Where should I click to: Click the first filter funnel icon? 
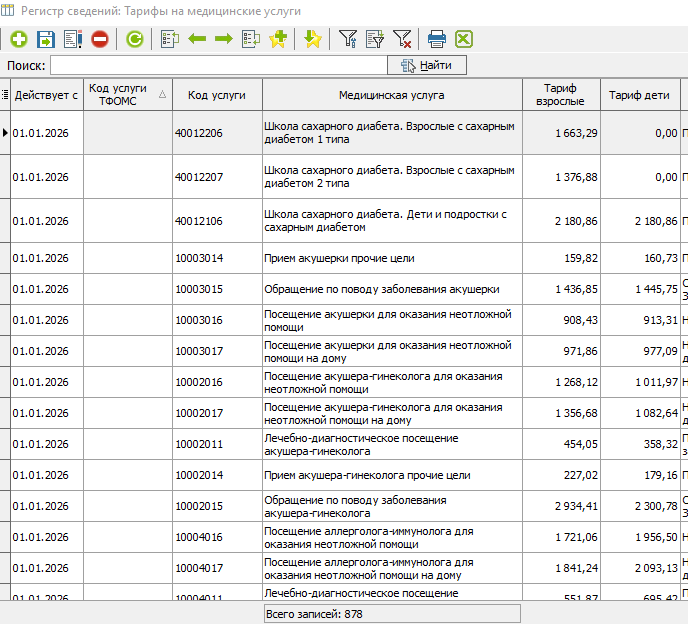click(347, 39)
